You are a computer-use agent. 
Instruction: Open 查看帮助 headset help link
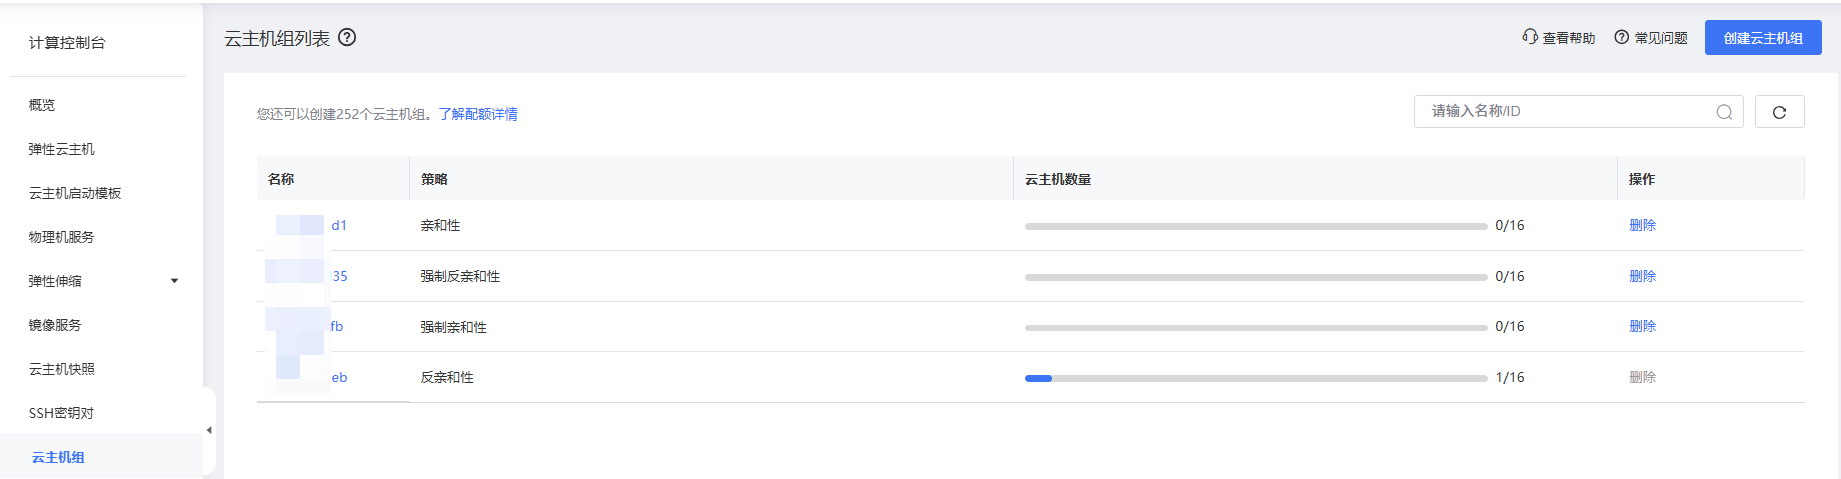tap(1559, 38)
